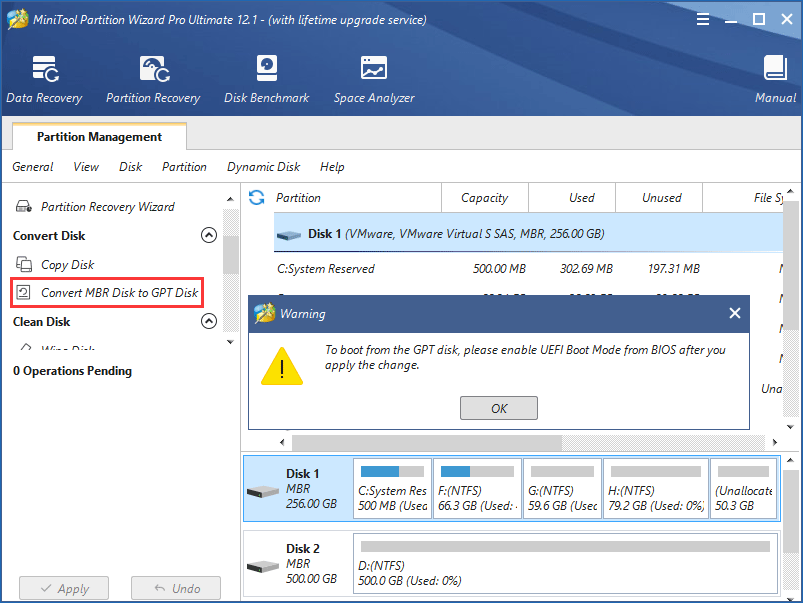The width and height of the screenshot is (803, 603).
Task: Open the Dynamic Disk menu
Action: click(263, 167)
